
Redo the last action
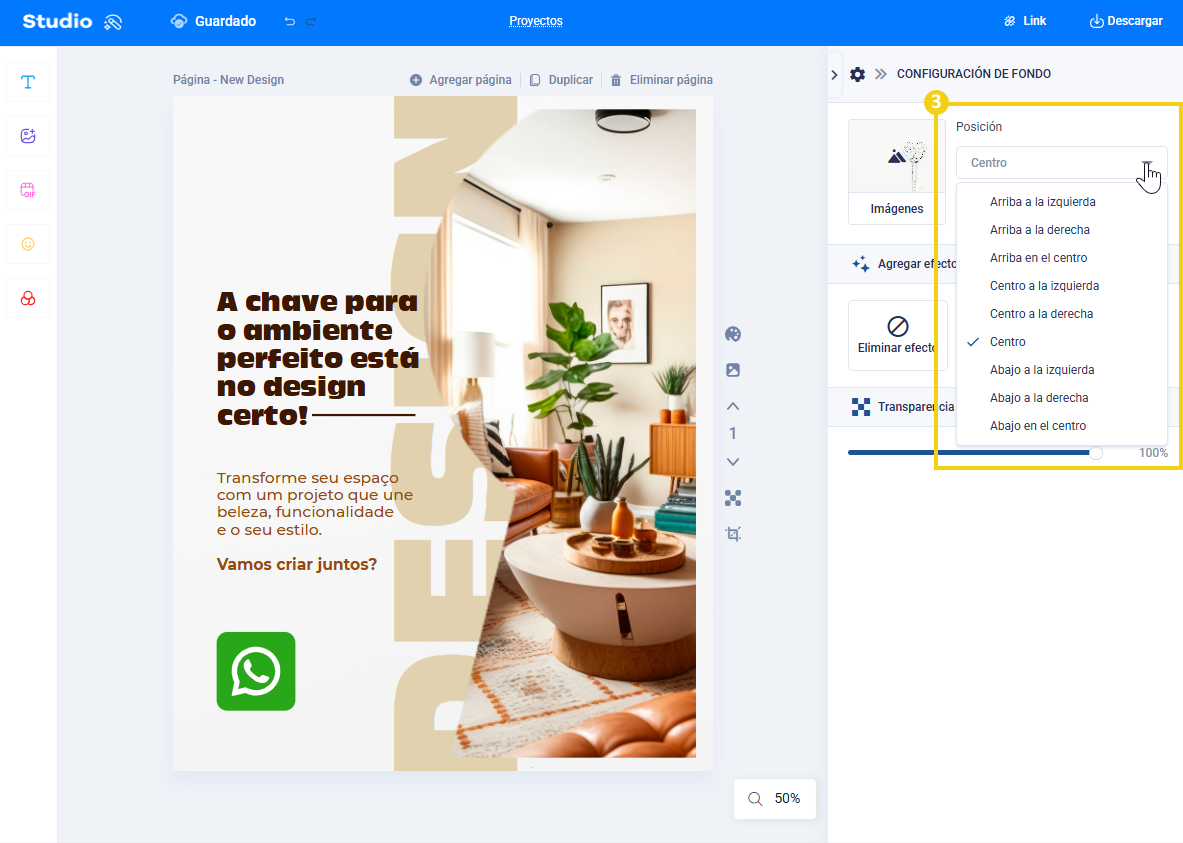(x=311, y=21)
